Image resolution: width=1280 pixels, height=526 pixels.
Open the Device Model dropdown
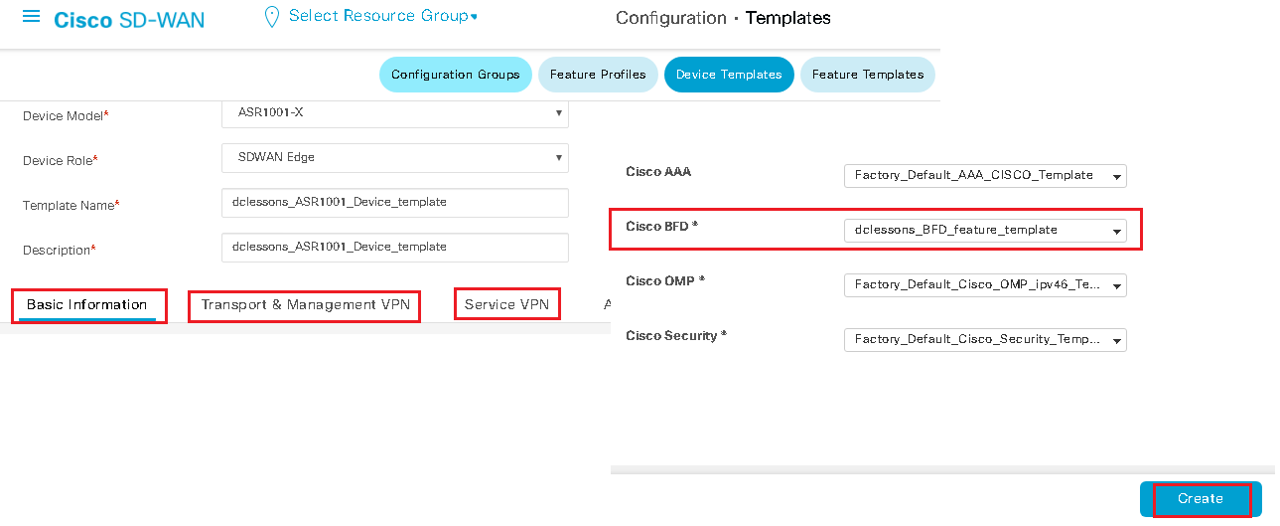(395, 112)
